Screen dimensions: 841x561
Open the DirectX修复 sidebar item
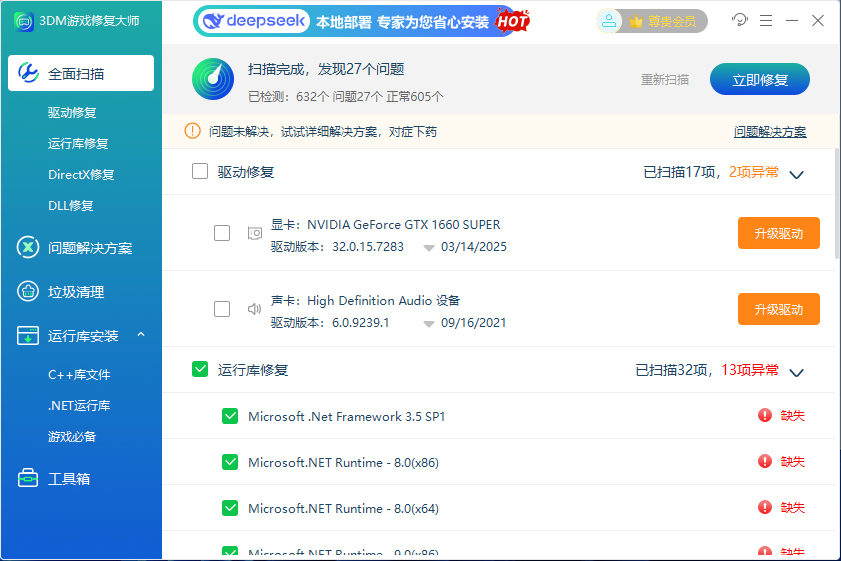[x=81, y=175]
